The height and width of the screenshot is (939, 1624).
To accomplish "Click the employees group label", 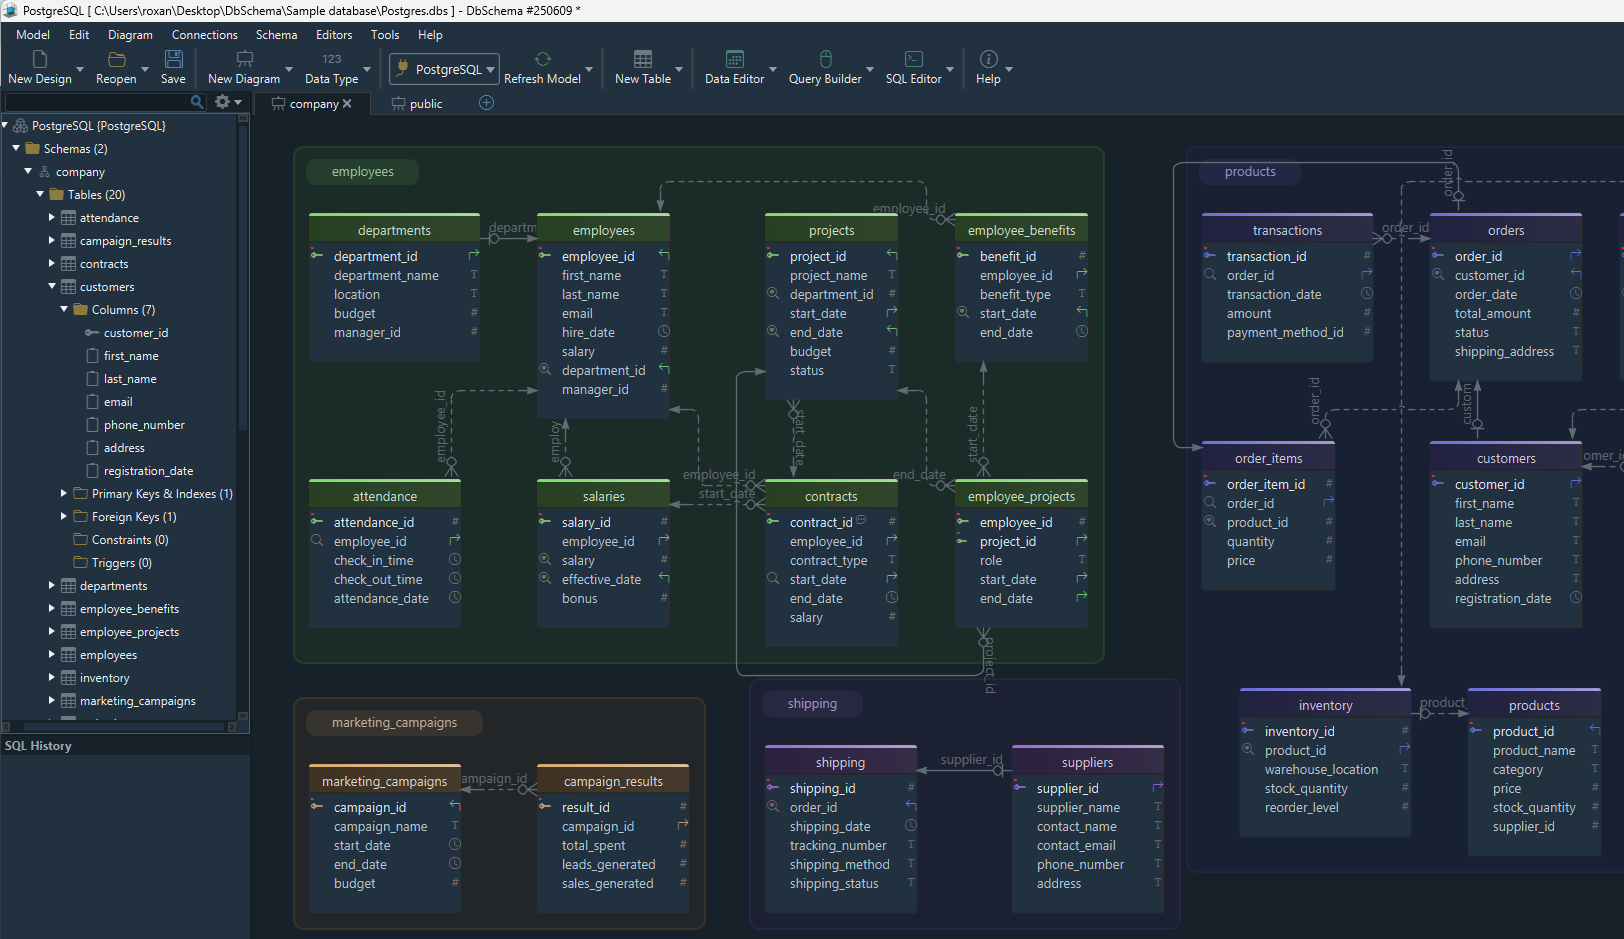I will pos(363,172).
